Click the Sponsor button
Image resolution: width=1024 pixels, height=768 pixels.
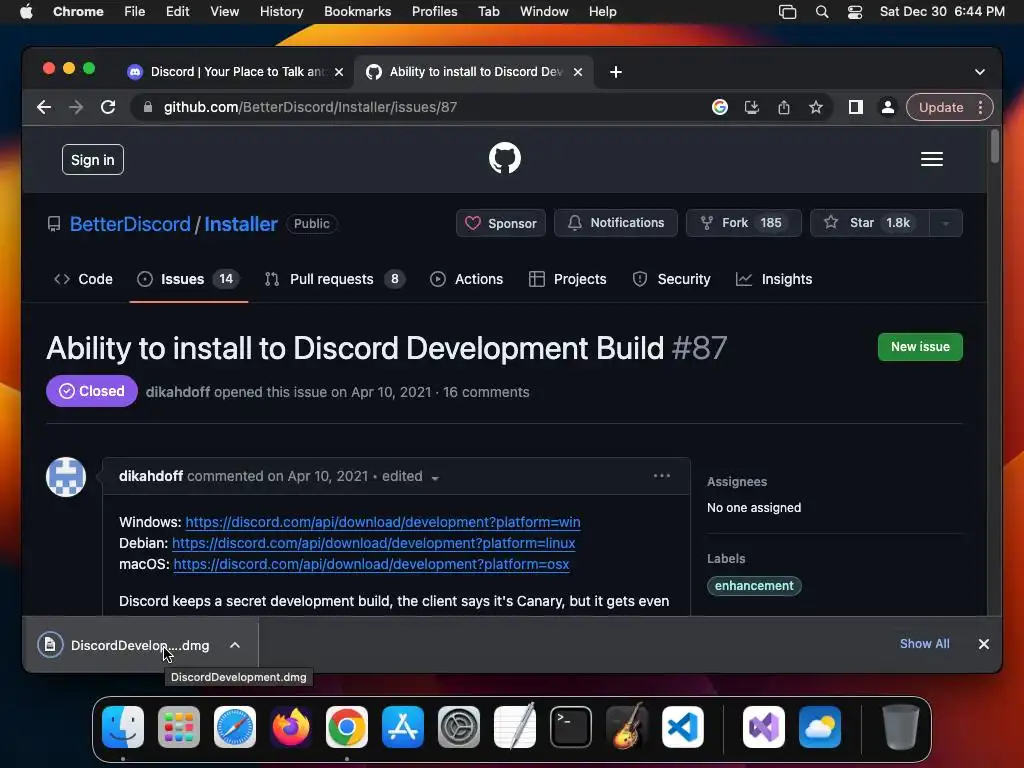point(501,223)
